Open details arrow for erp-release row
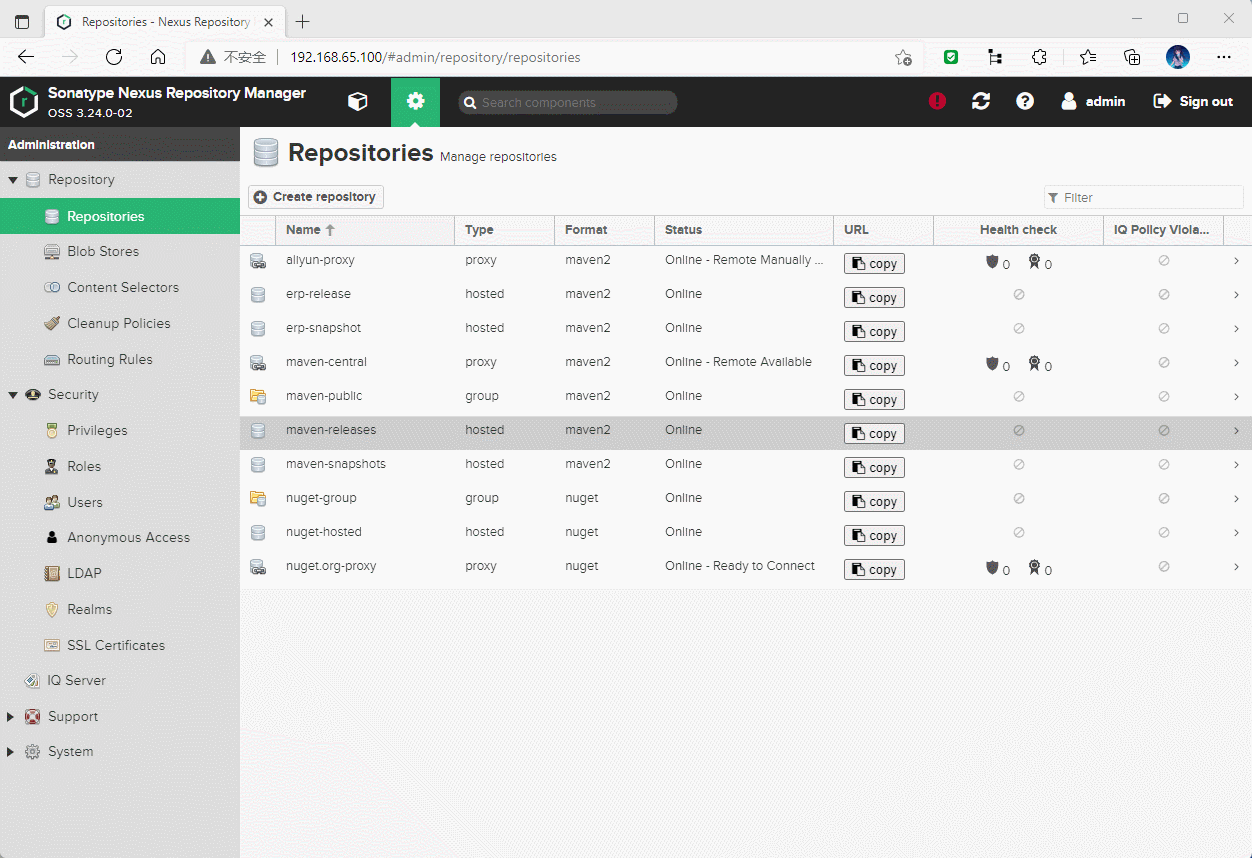 coord(1237,295)
